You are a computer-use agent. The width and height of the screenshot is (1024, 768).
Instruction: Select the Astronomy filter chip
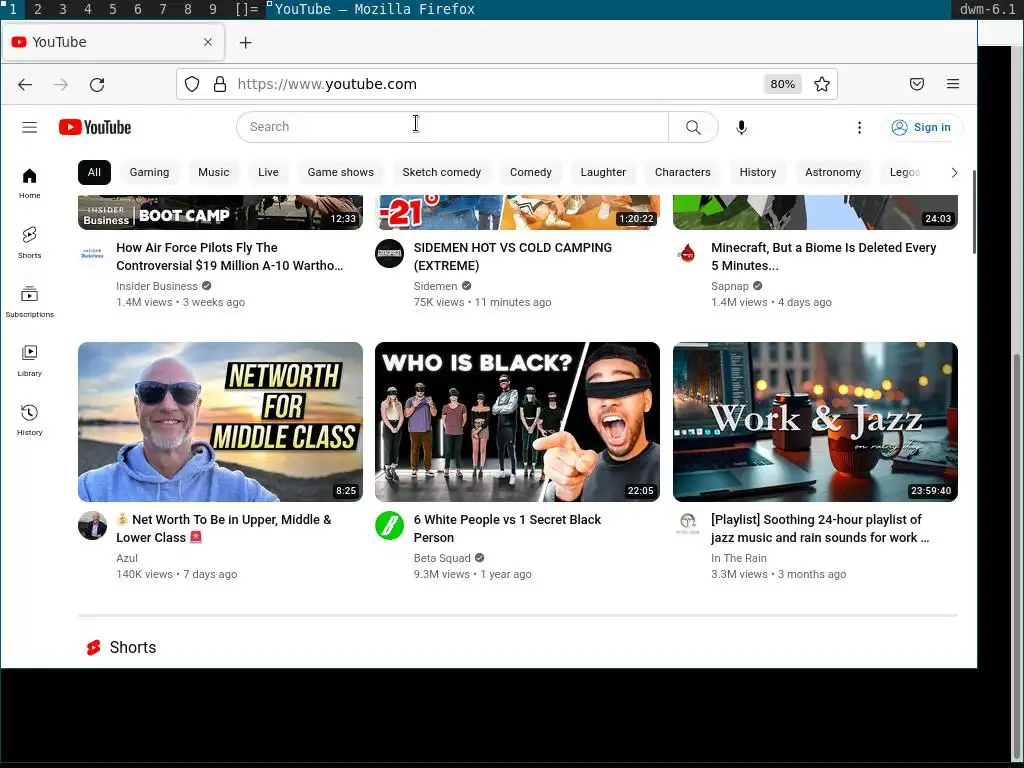click(833, 172)
